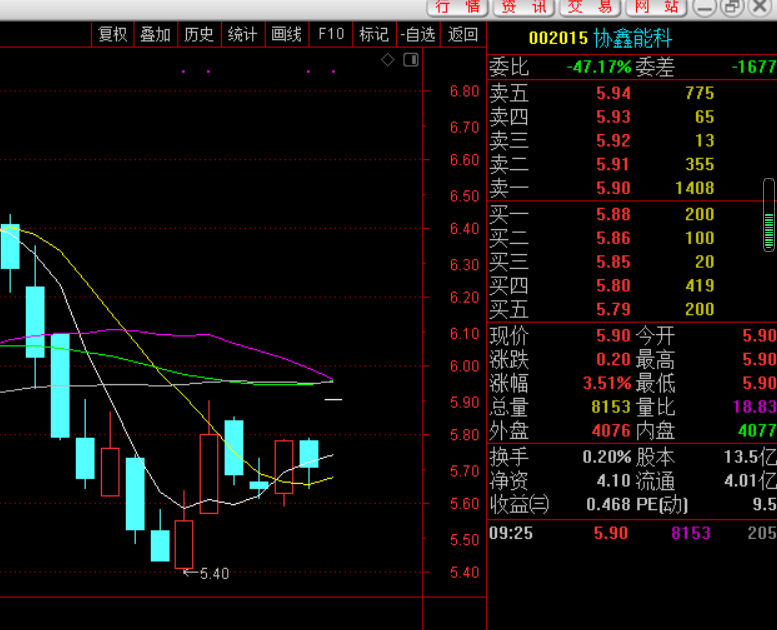Viewport: 777px width, 630px height.
Task: Open F10 company information
Action: [x=331, y=34]
